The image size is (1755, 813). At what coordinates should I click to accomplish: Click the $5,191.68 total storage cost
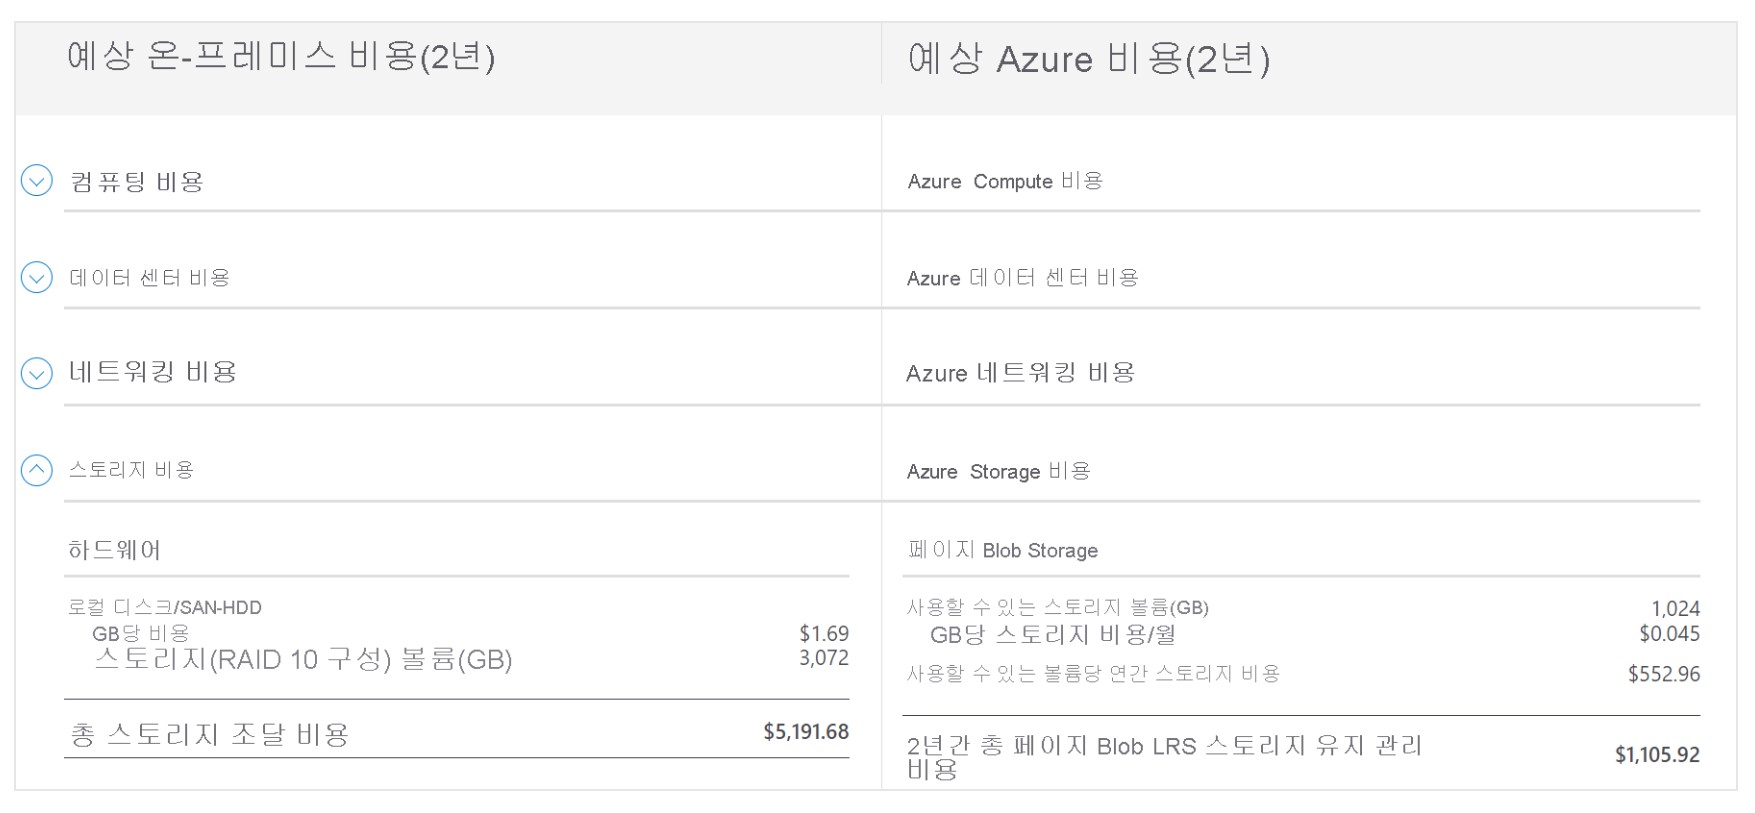tap(805, 732)
